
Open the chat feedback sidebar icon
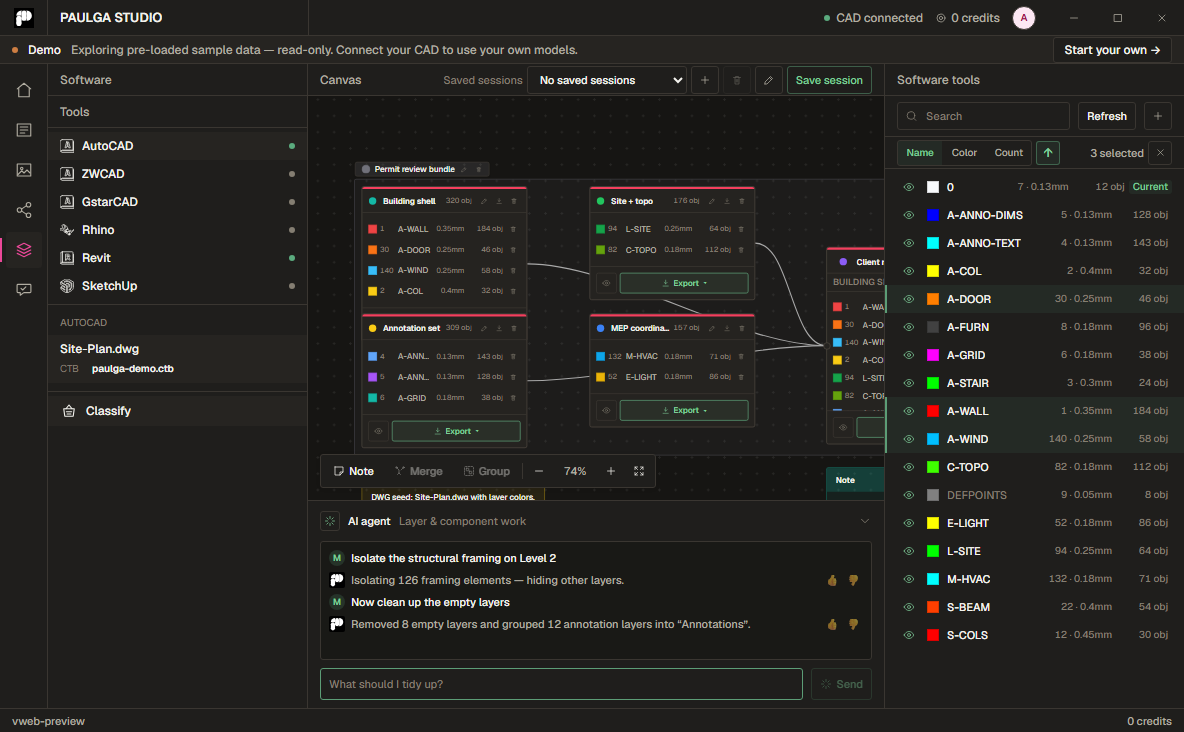click(x=24, y=289)
